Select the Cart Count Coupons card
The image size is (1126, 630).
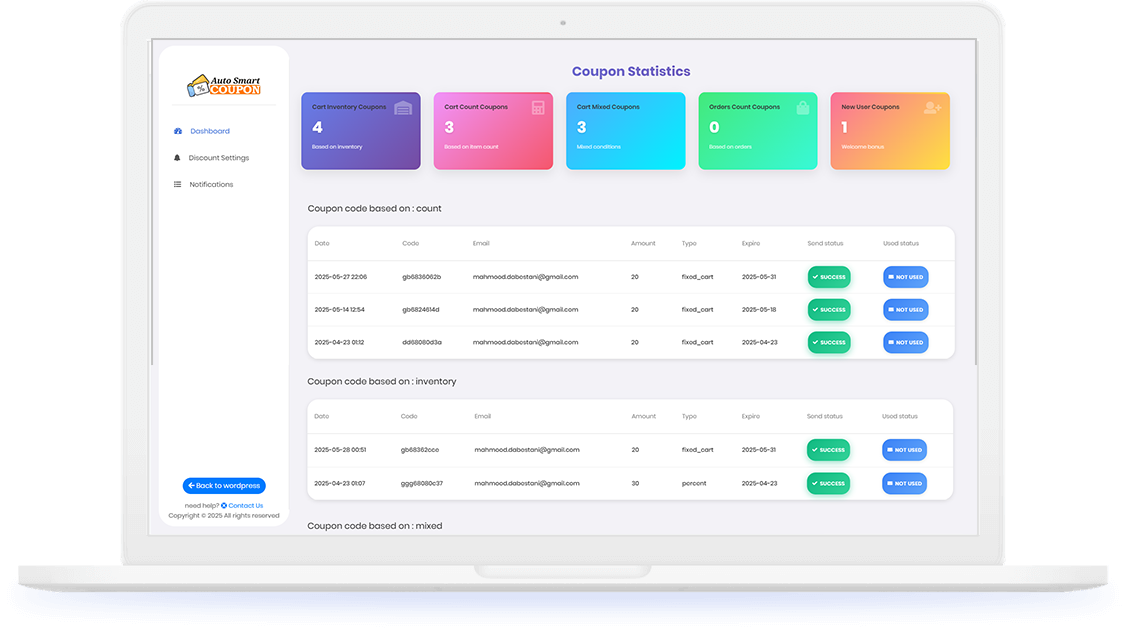493,131
